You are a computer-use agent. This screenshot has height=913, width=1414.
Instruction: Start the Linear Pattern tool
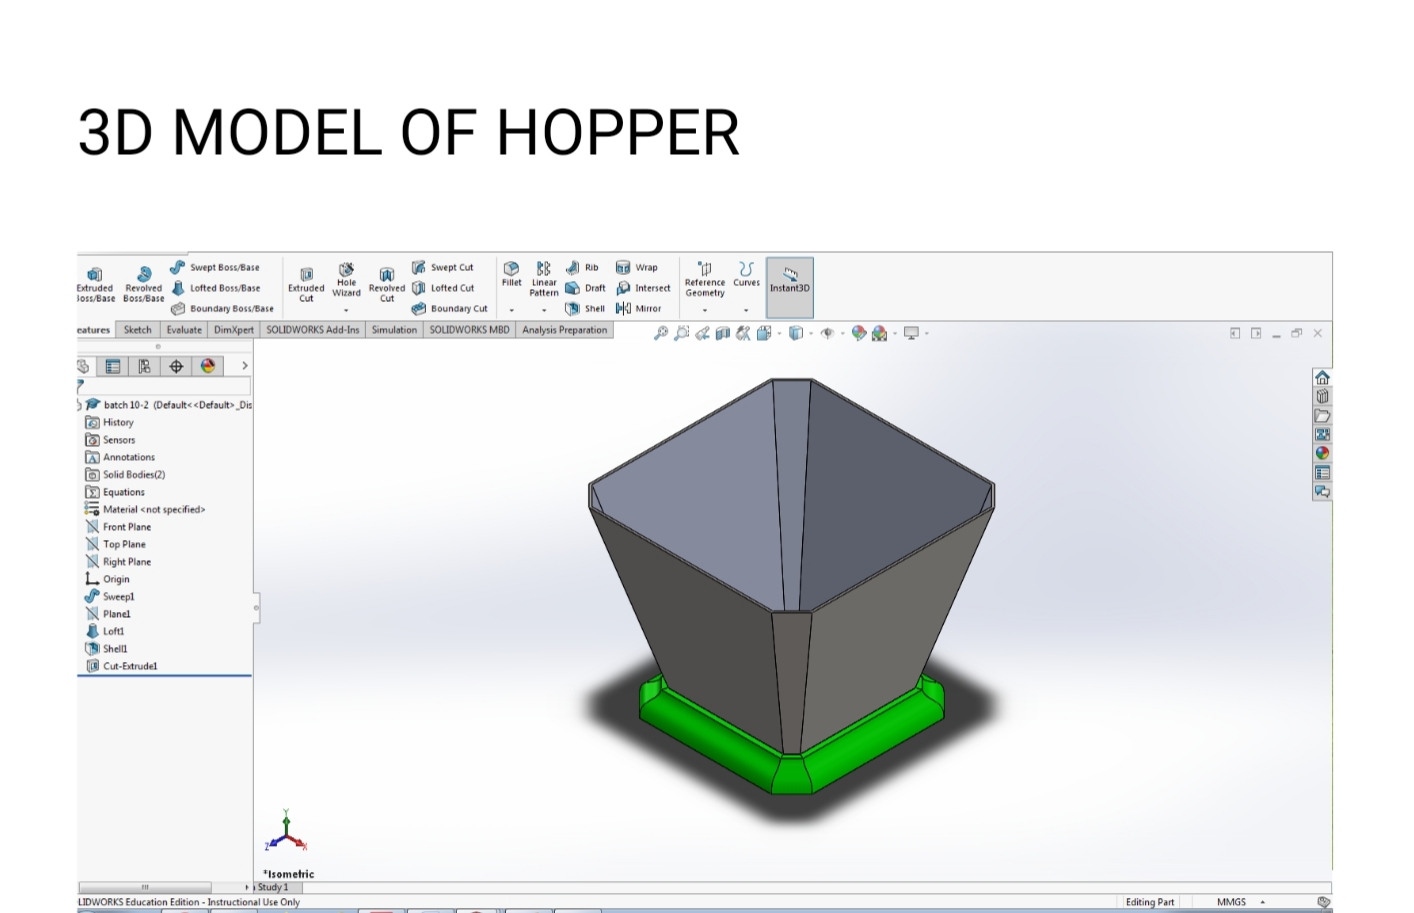[x=544, y=280]
